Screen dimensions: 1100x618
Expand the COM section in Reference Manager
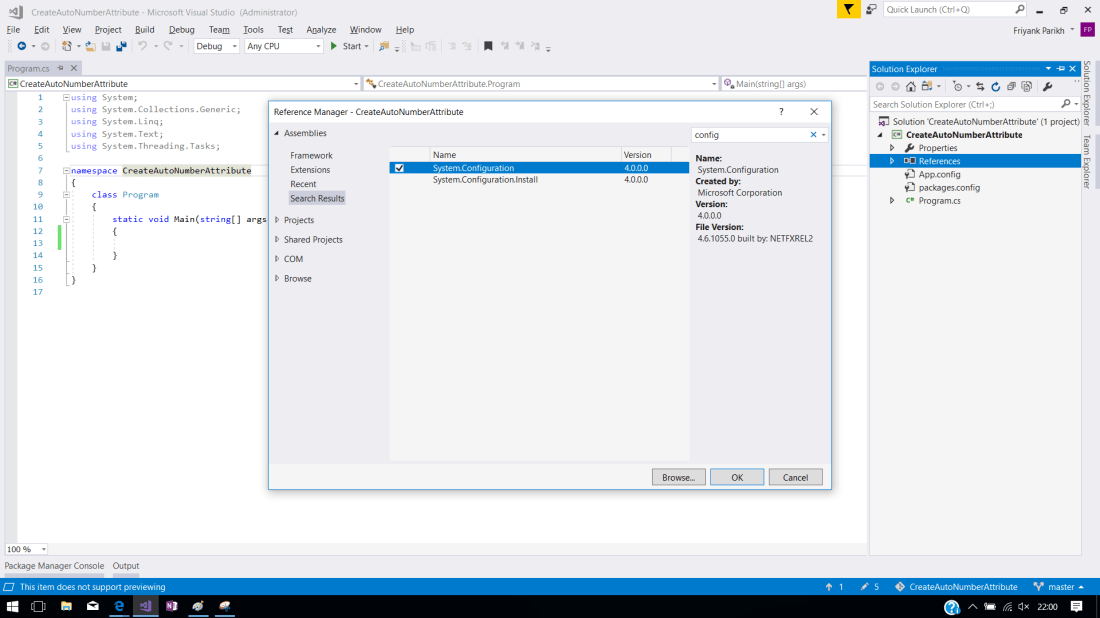(x=277, y=259)
